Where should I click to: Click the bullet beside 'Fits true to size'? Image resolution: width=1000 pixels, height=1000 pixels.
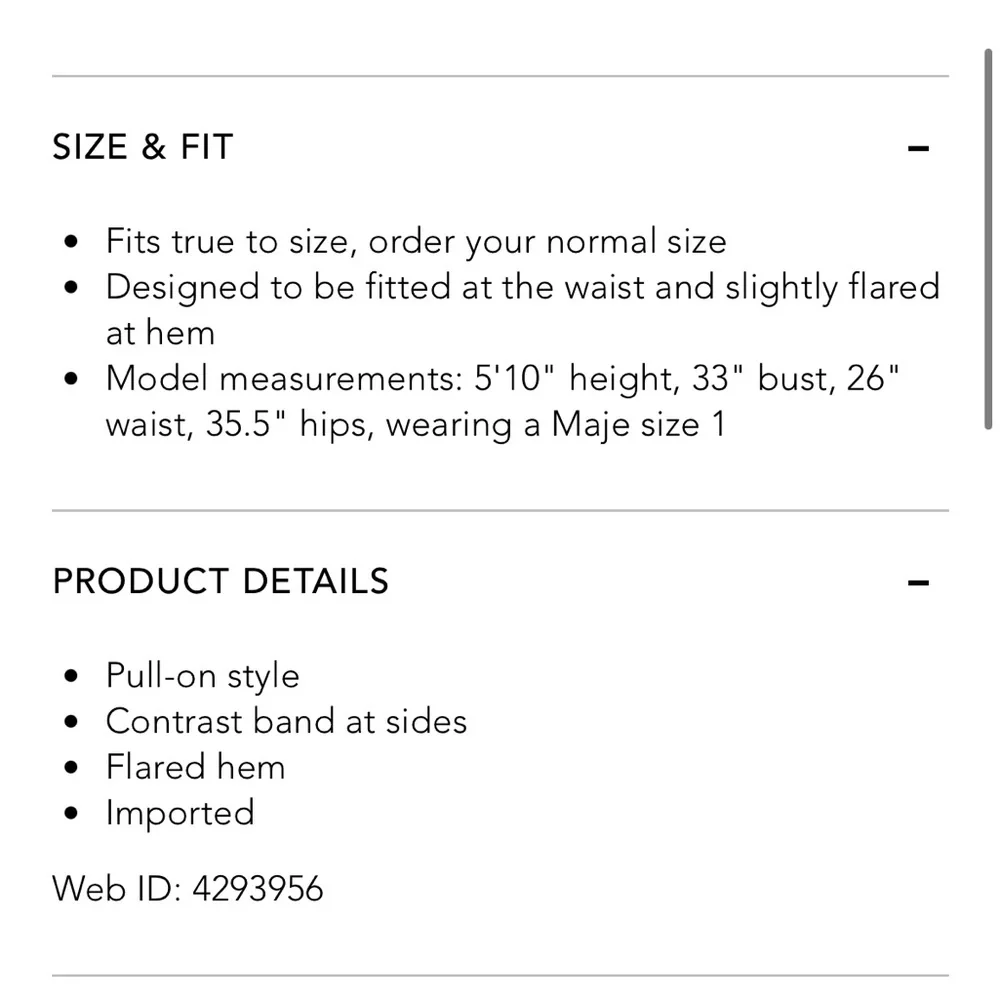click(x=70, y=243)
